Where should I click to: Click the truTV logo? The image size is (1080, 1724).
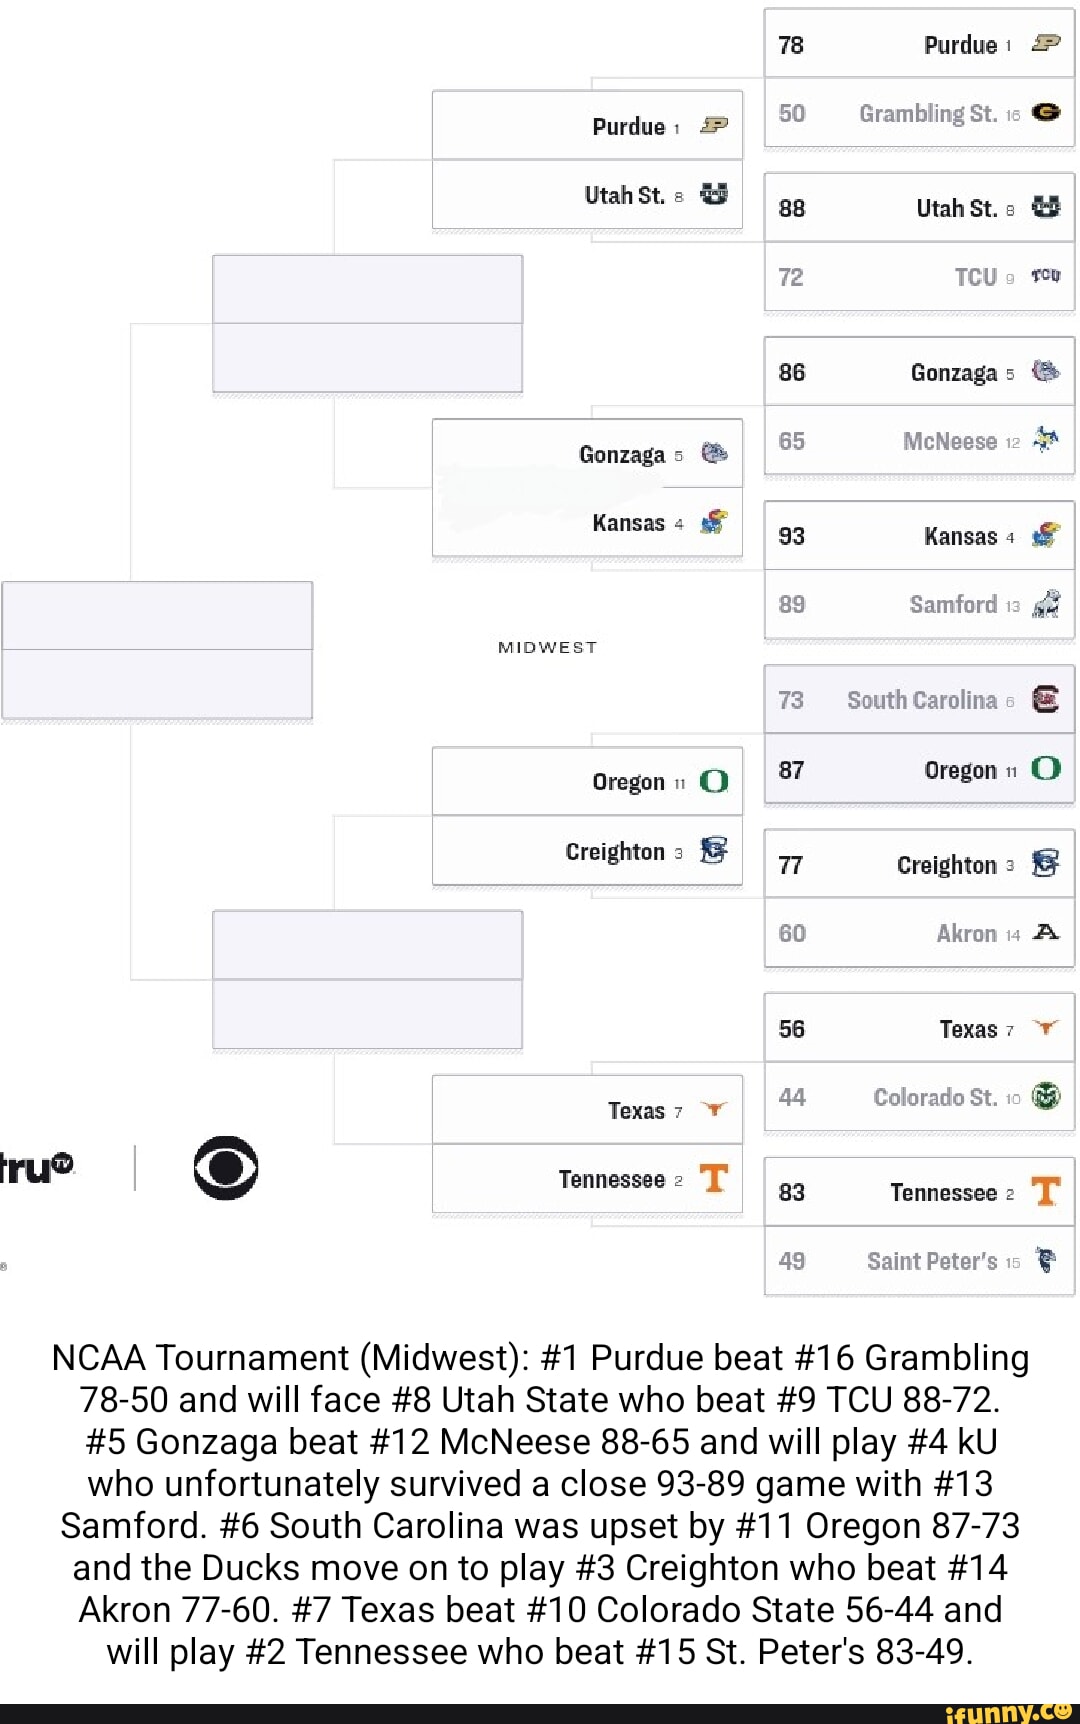coord(36,1167)
